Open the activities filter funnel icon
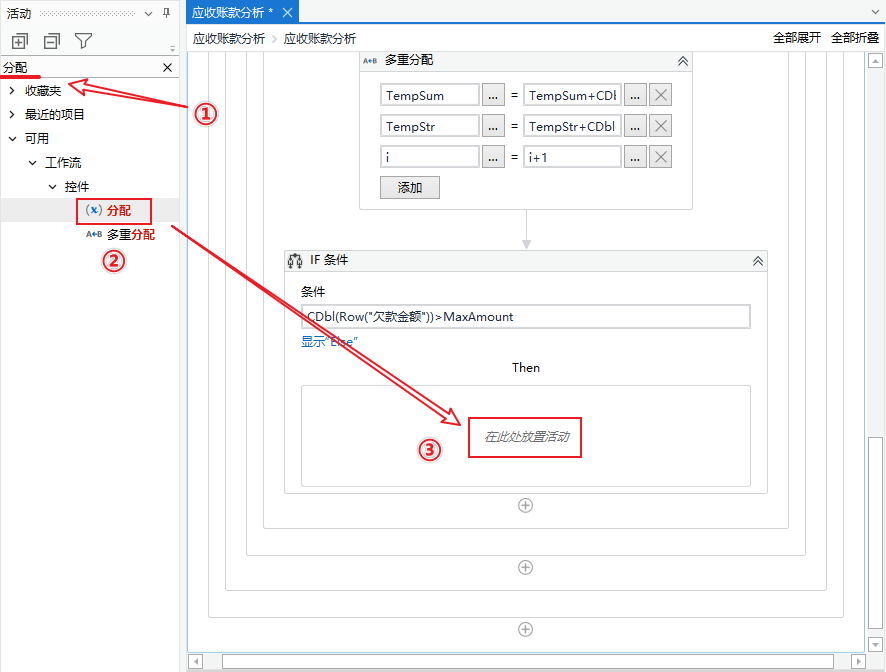886x672 pixels. click(84, 41)
